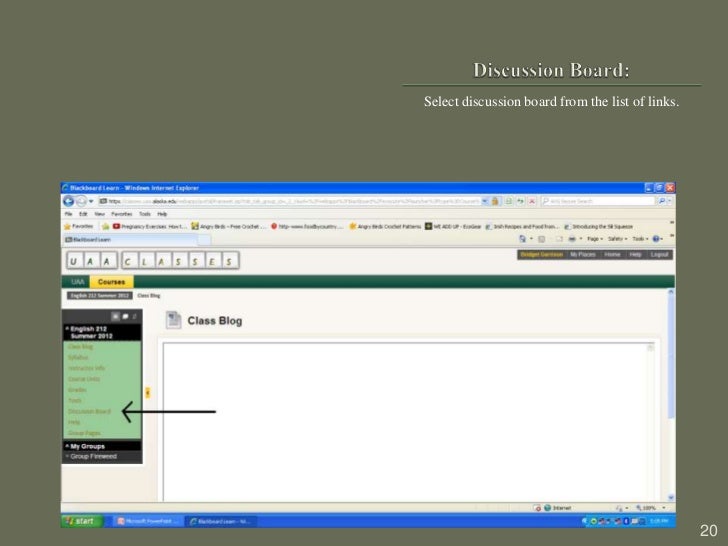Image resolution: width=728 pixels, height=546 pixels.
Task: Click Help in the Blackboard top bar
Action: click(635, 254)
